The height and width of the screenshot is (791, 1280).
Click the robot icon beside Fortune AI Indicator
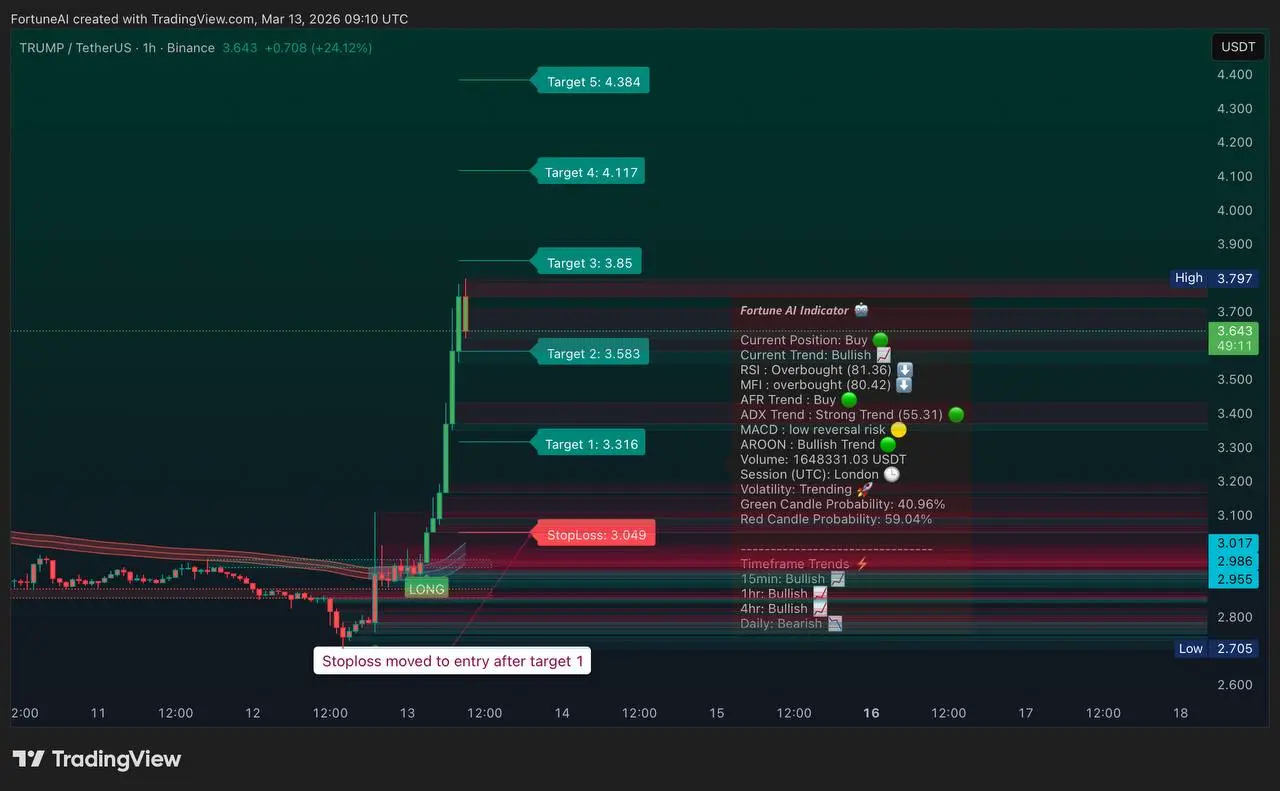coord(861,310)
